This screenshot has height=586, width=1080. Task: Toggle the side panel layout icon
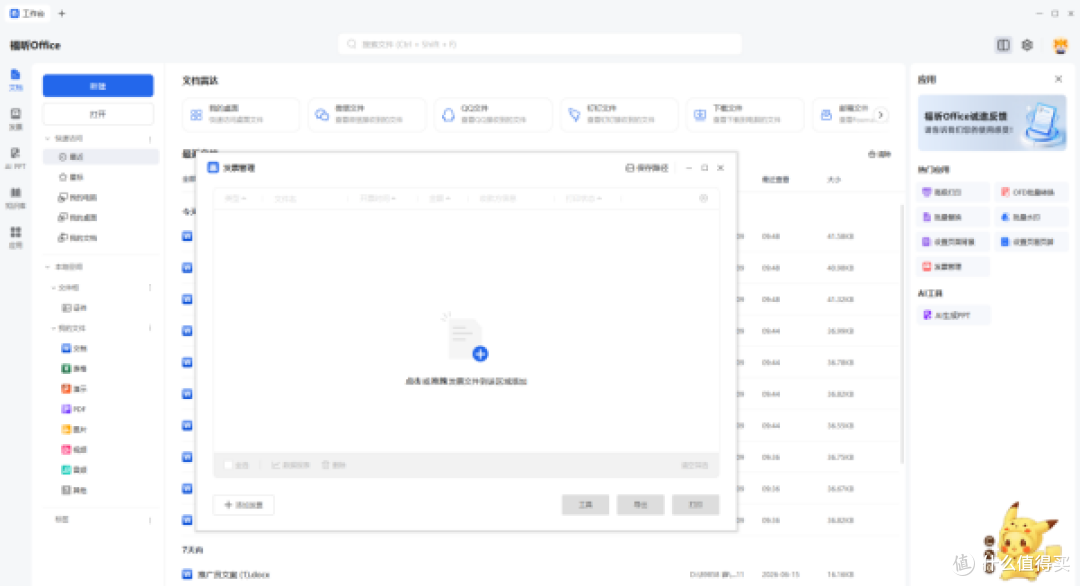coord(1003,45)
